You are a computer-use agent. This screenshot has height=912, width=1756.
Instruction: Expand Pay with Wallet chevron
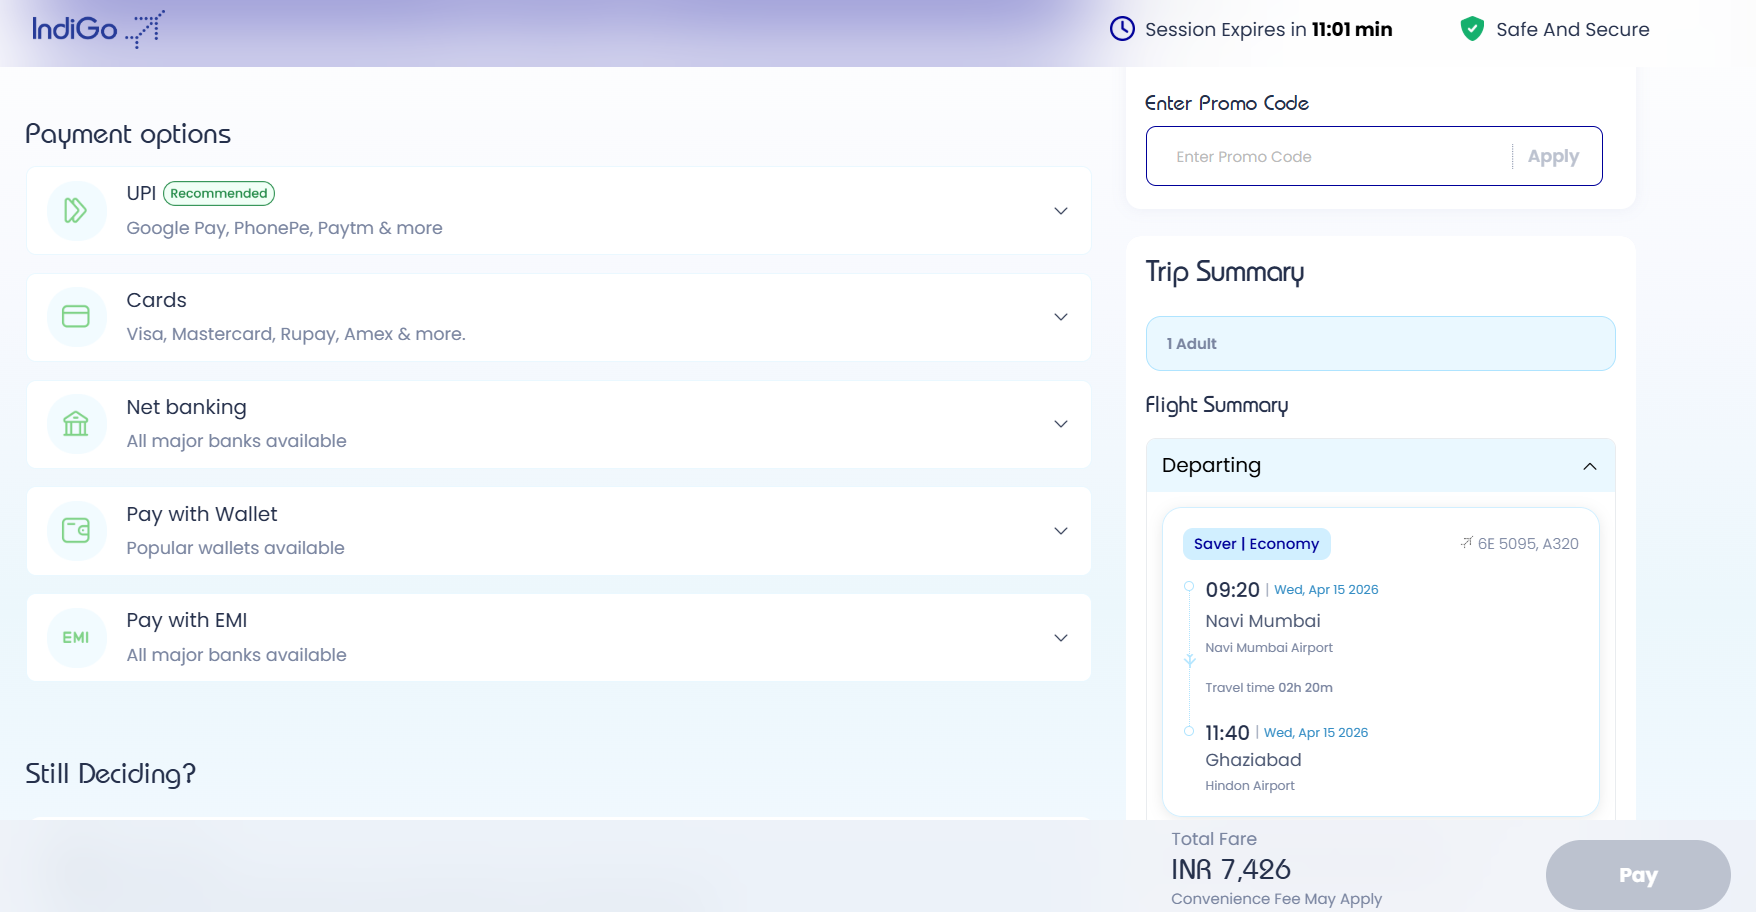[1061, 531]
